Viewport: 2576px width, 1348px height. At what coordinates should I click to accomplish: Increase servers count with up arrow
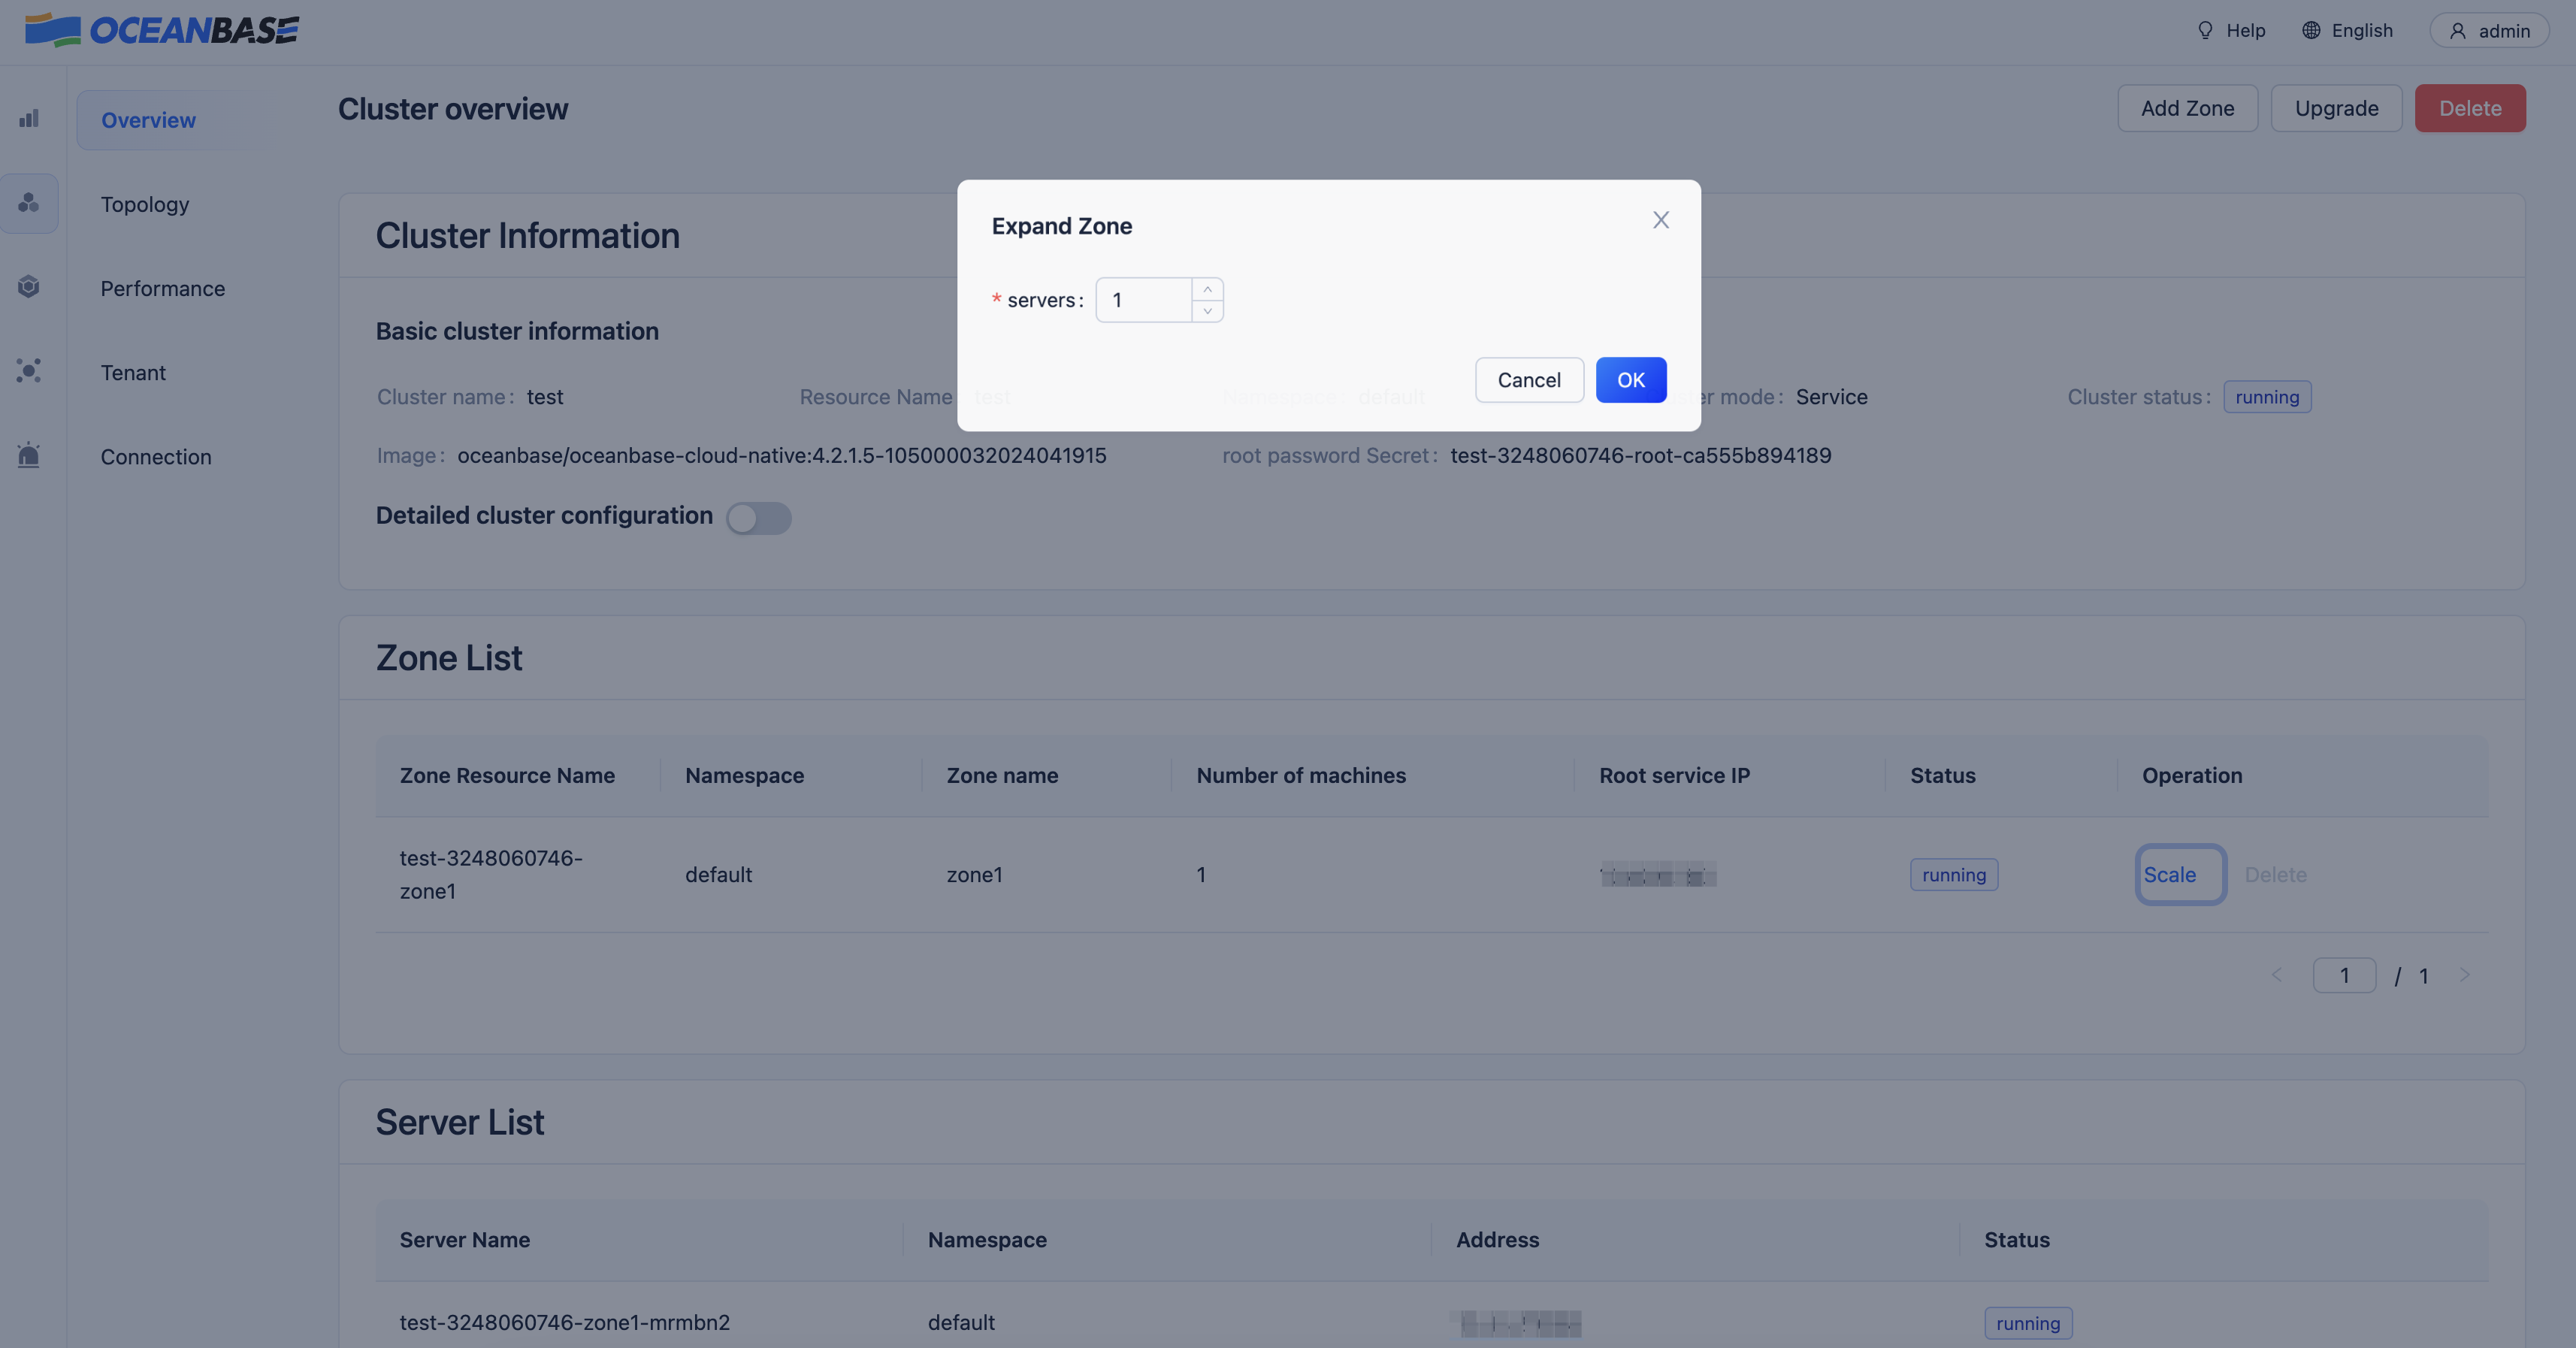point(1207,289)
